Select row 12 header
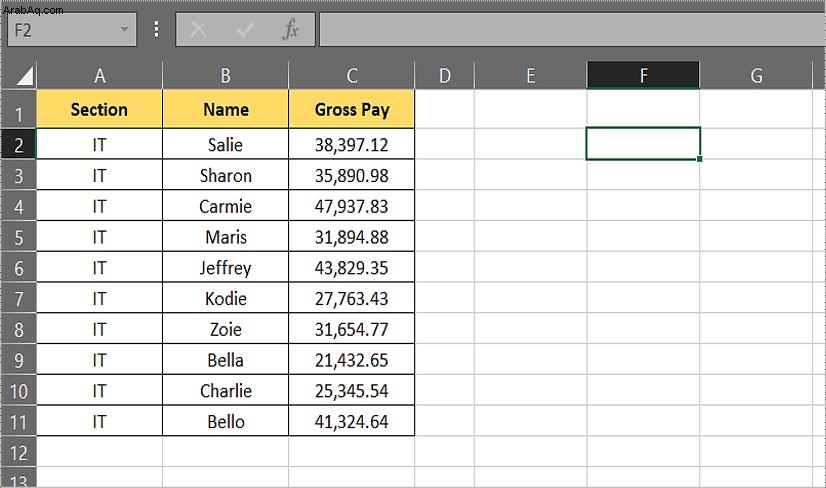This screenshot has width=826, height=488. pos(18,452)
